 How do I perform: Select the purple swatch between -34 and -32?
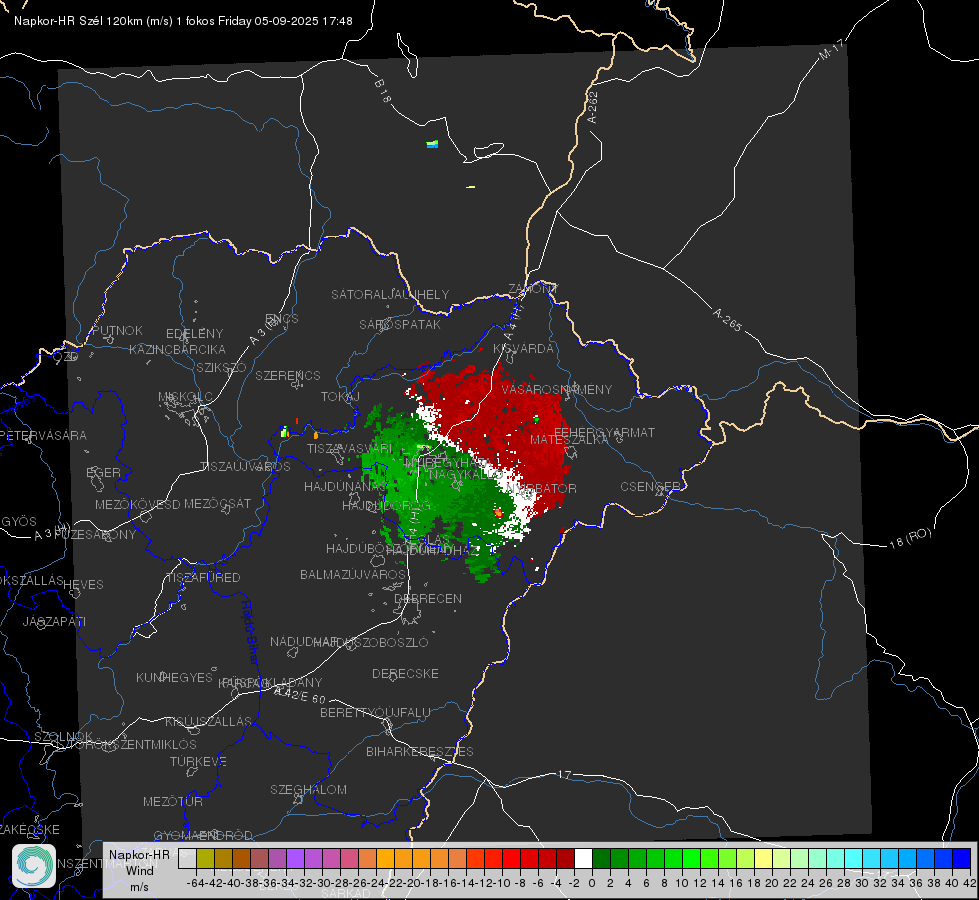(295, 859)
